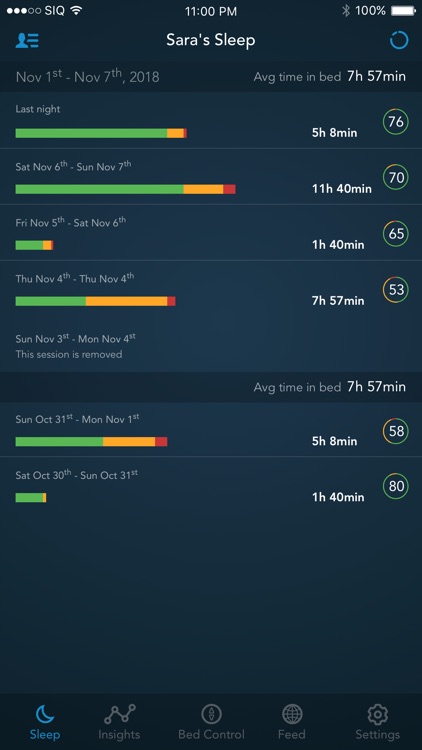Image resolution: width=422 pixels, height=750 pixels.
Task: Tap the 53 sleep score circle
Action: (396, 289)
